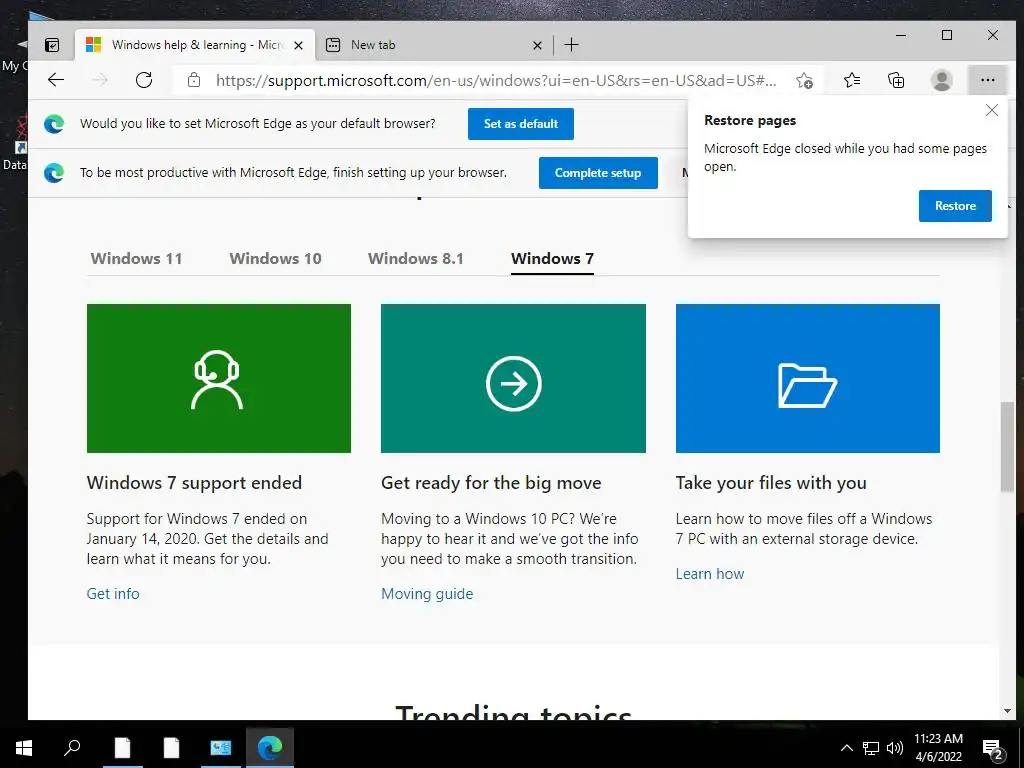Open the profile avatar icon
The image size is (1024, 768).
pyautogui.click(x=941, y=80)
